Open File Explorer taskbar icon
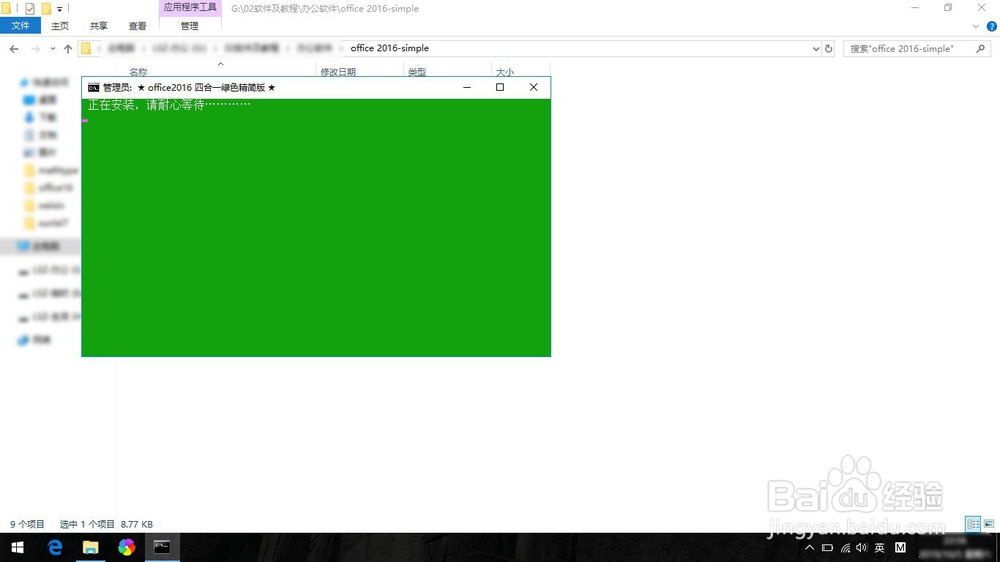This screenshot has height=562, width=1000. tap(91, 547)
